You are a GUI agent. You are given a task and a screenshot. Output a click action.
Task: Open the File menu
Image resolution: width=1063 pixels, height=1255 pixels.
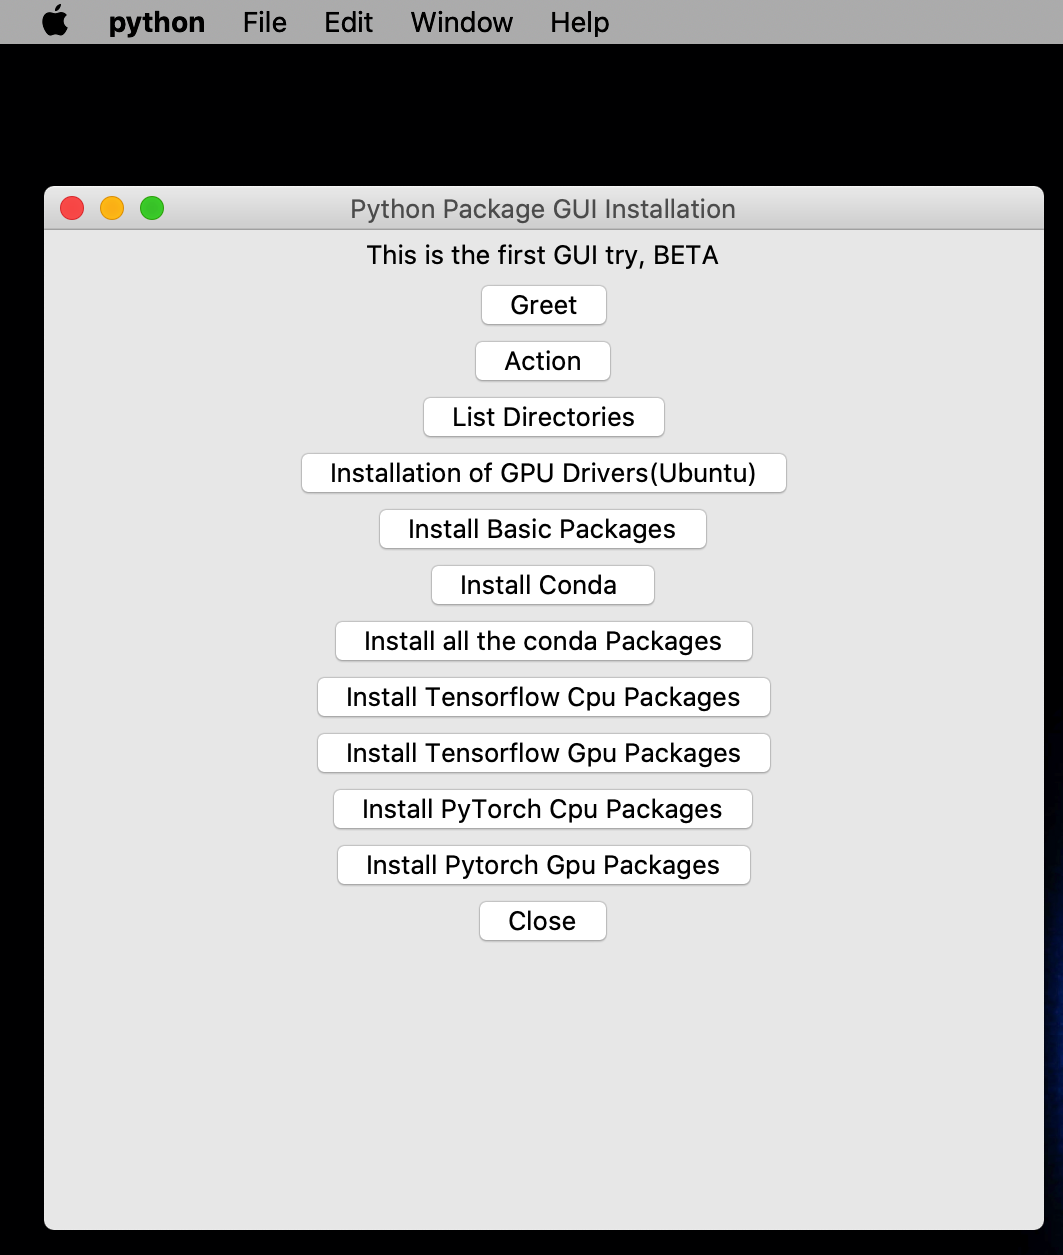click(x=263, y=22)
